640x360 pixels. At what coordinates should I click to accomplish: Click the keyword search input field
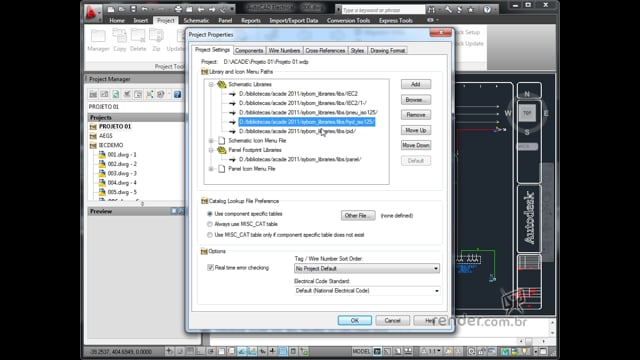383,9
